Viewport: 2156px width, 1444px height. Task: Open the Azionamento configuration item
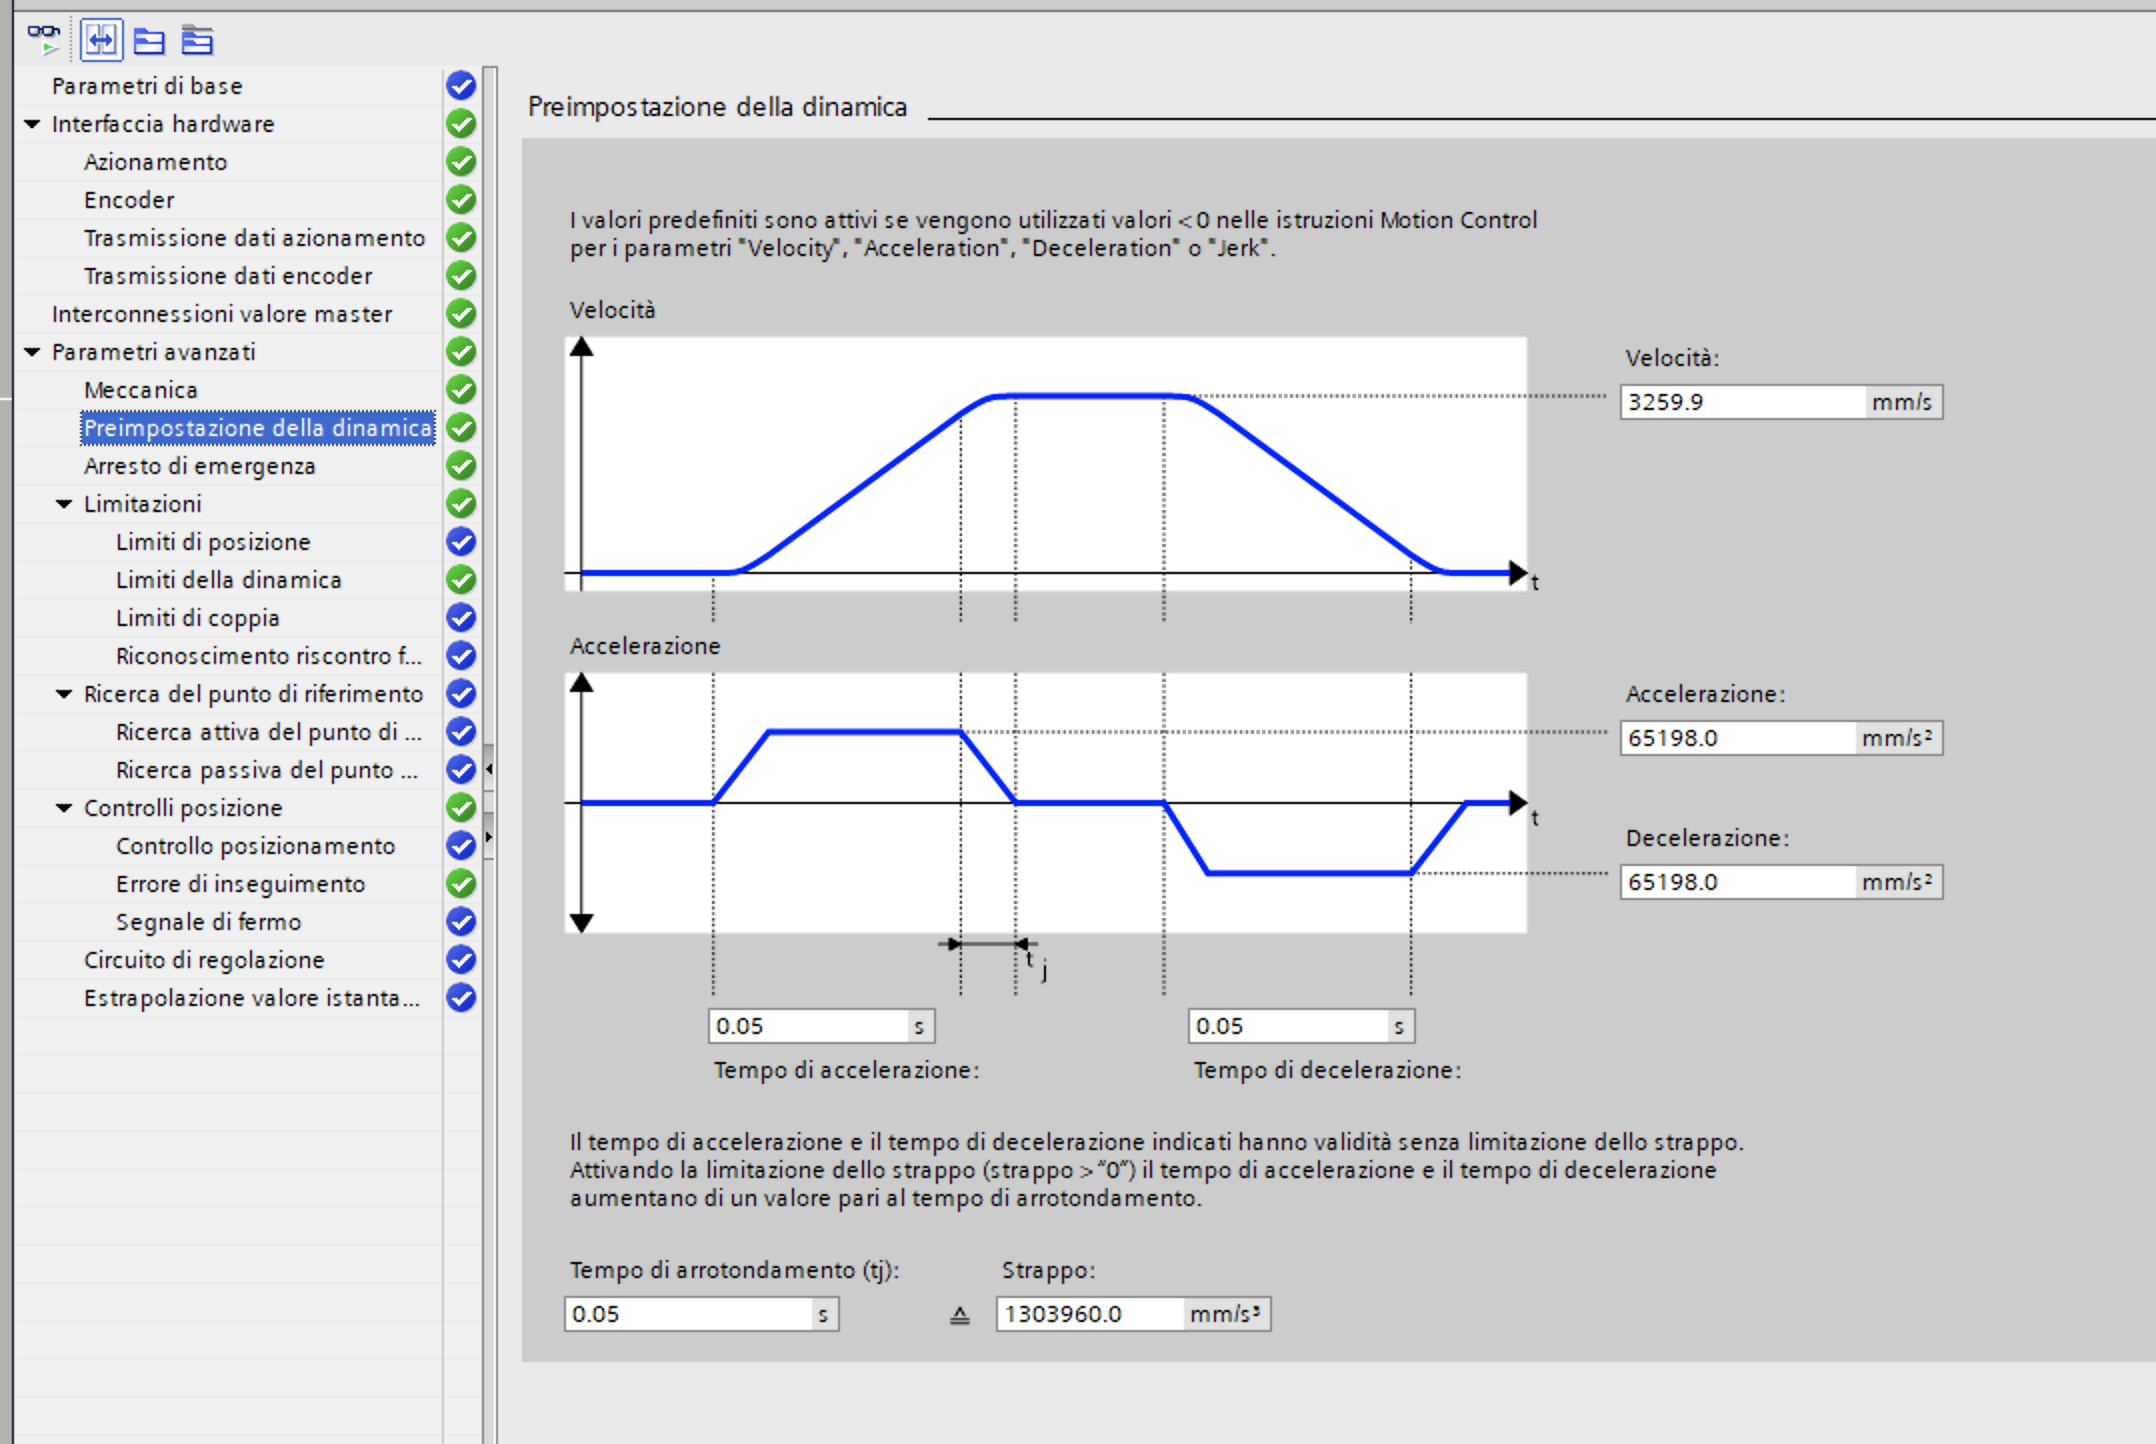pyautogui.click(x=155, y=162)
